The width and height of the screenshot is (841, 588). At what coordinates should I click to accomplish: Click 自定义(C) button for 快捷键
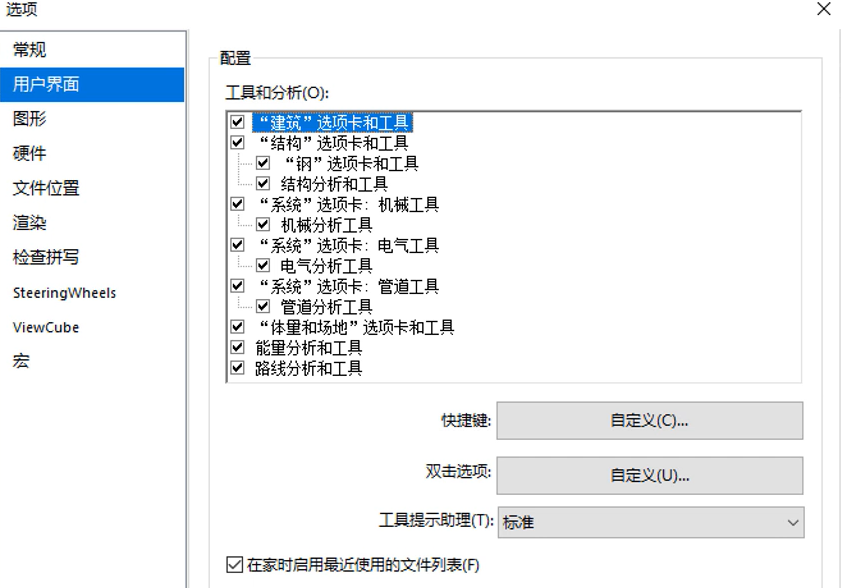(650, 421)
